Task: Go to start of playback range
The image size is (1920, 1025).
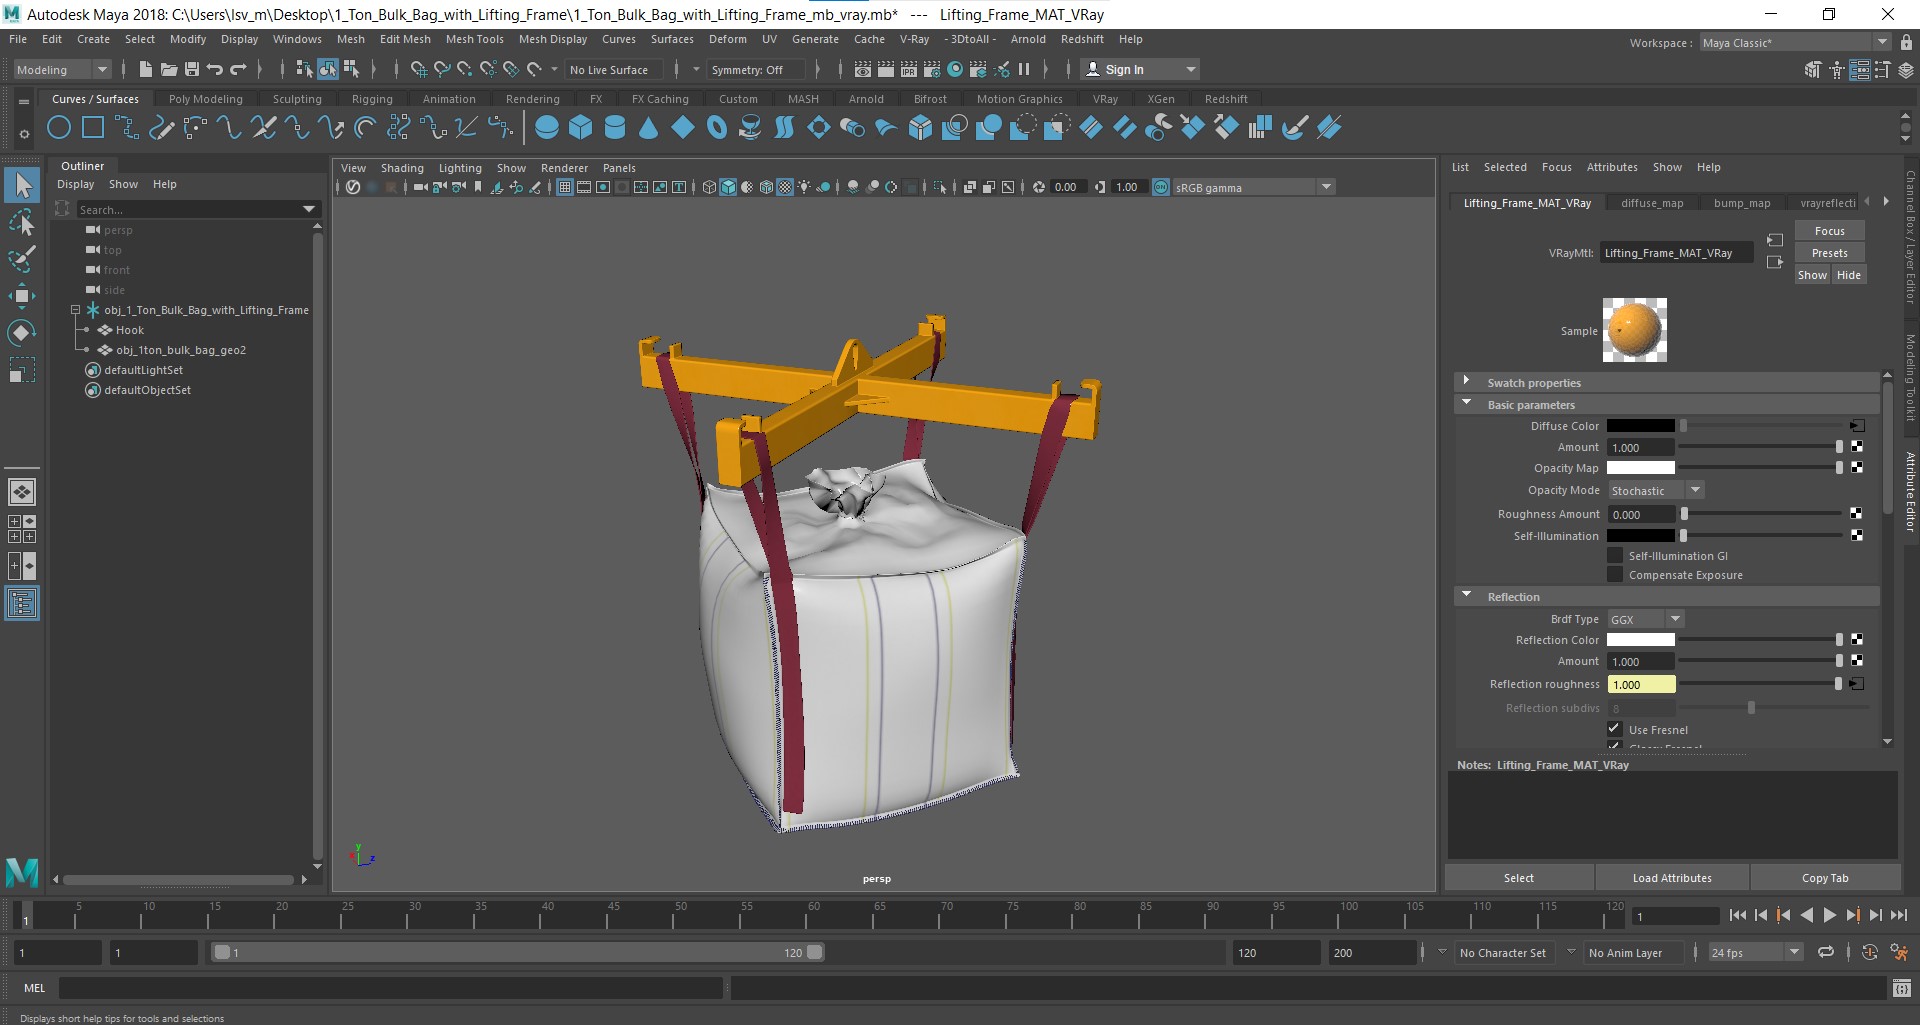Action: click(1737, 915)
